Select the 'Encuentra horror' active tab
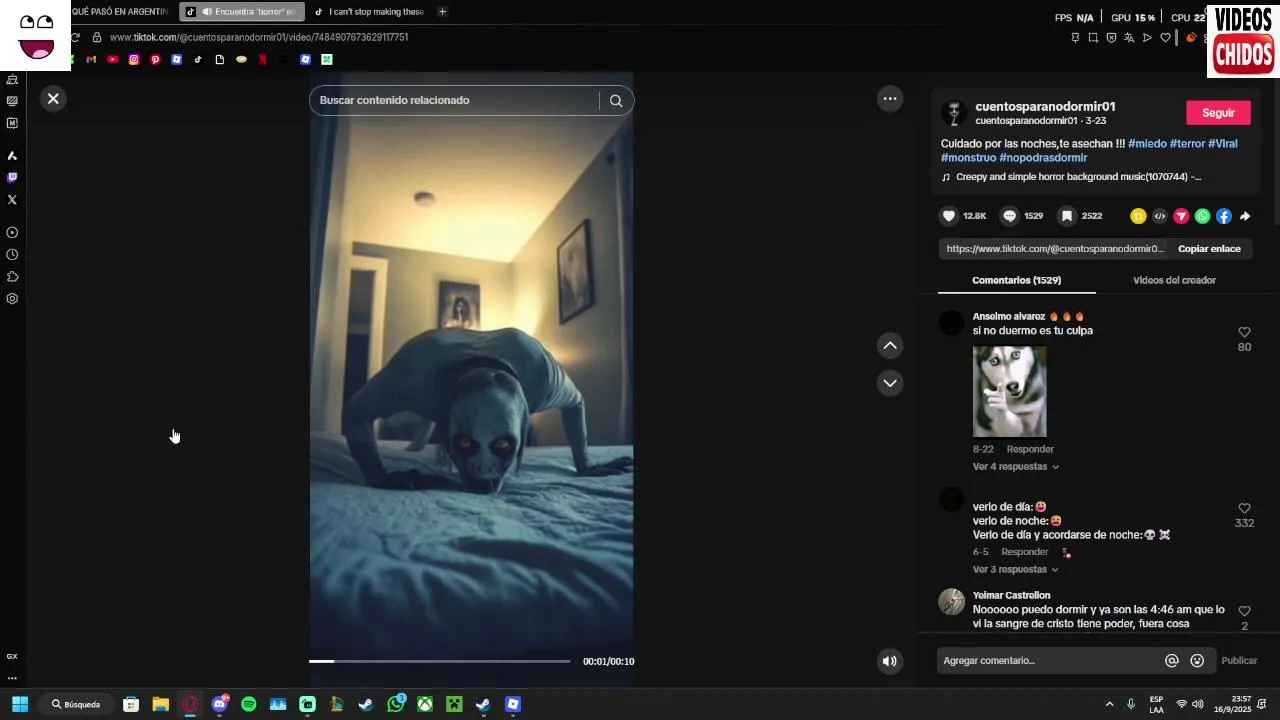This screenshot has width=1280, height=720. pyautogui.click(x=241, y=12)
